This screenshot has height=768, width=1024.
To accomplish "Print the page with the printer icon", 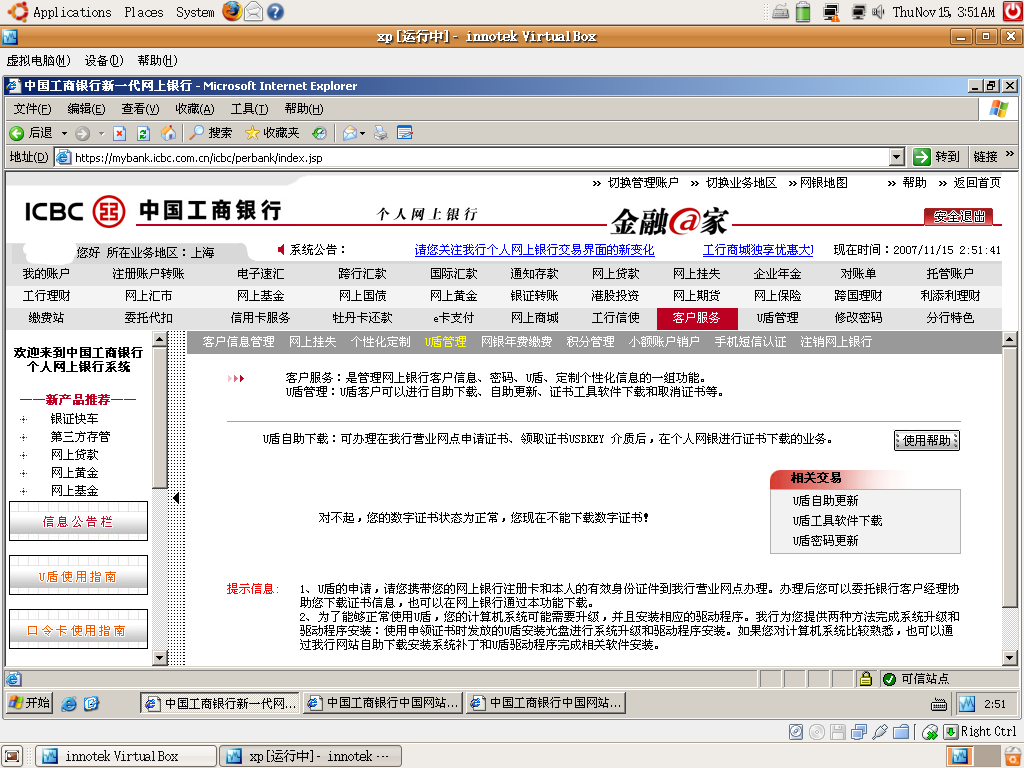I will (381, 133).
